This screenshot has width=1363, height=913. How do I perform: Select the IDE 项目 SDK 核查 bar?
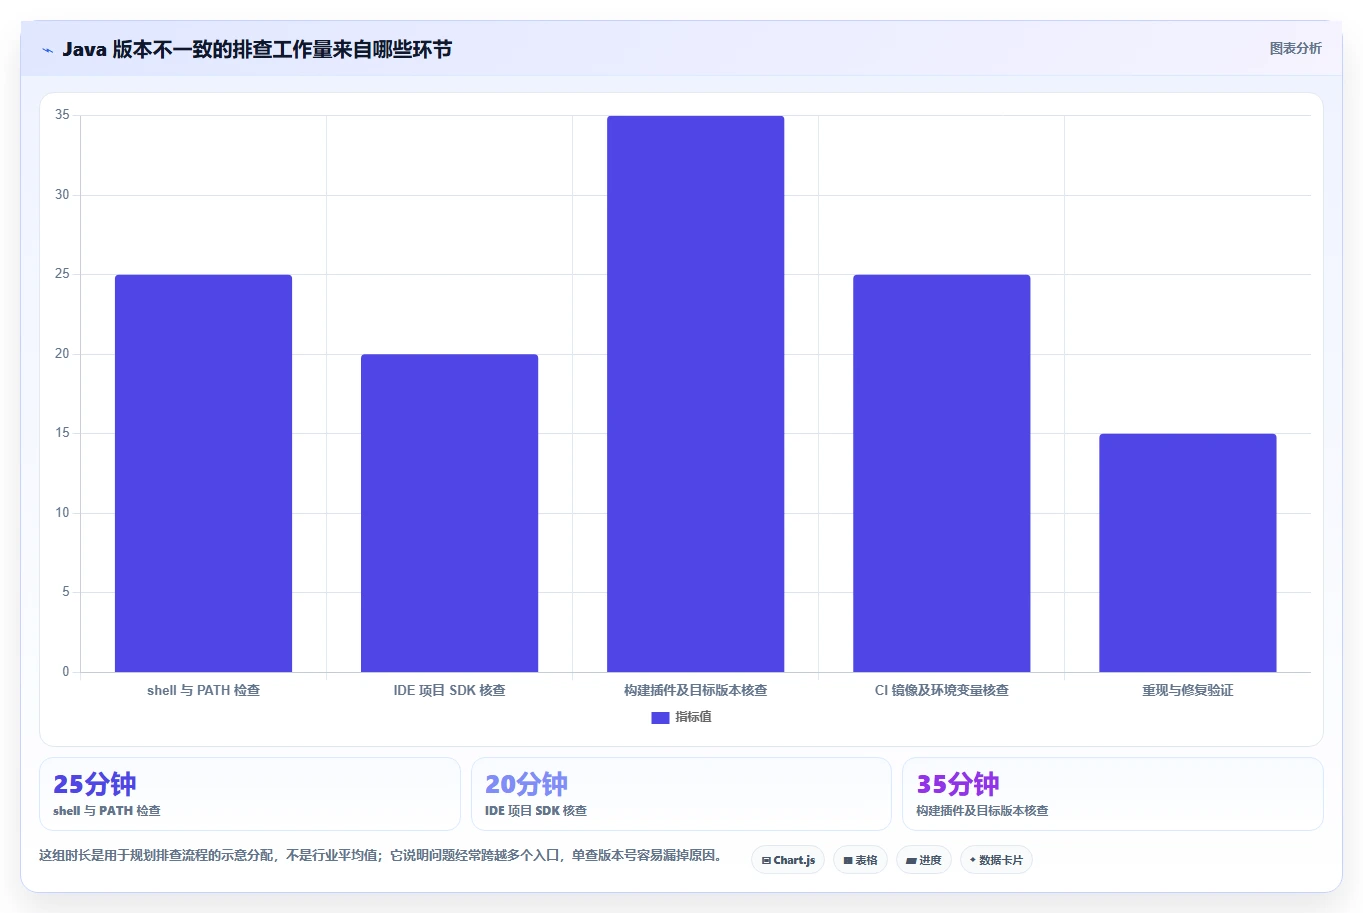pyautogui.click(x=449, y=513)
